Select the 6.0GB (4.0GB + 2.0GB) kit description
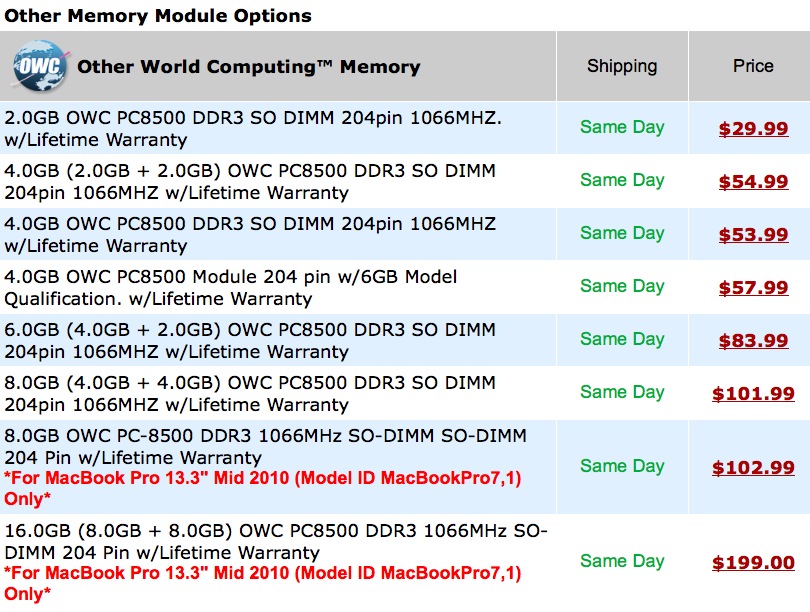The height and width of the screenshot is (612, 810). [x=250, y=340]
